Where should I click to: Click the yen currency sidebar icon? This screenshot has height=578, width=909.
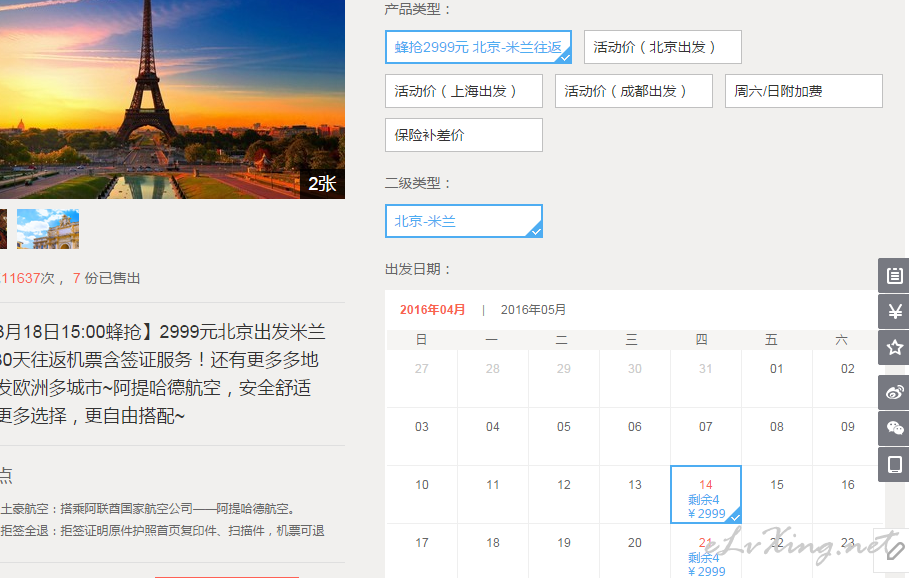pos(894,311)
